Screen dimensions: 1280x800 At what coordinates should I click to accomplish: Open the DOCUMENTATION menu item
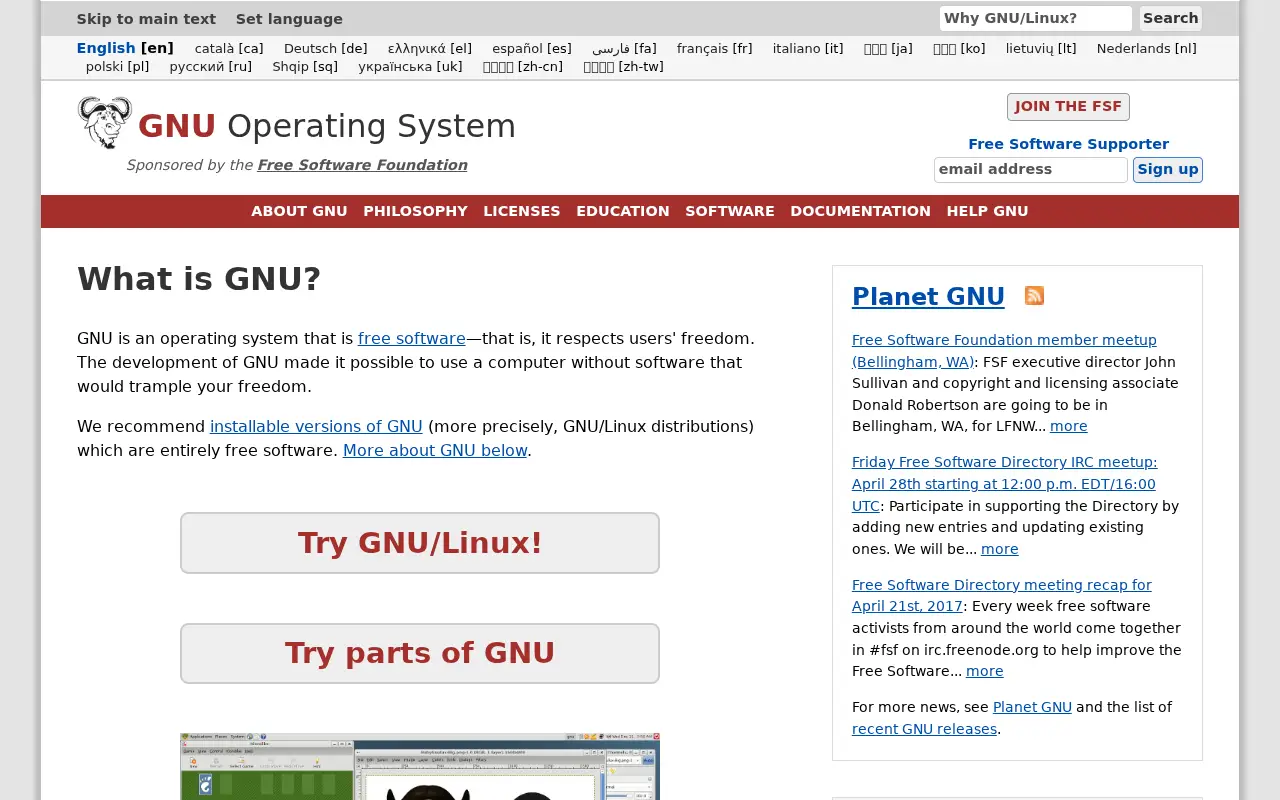(860, 211)
